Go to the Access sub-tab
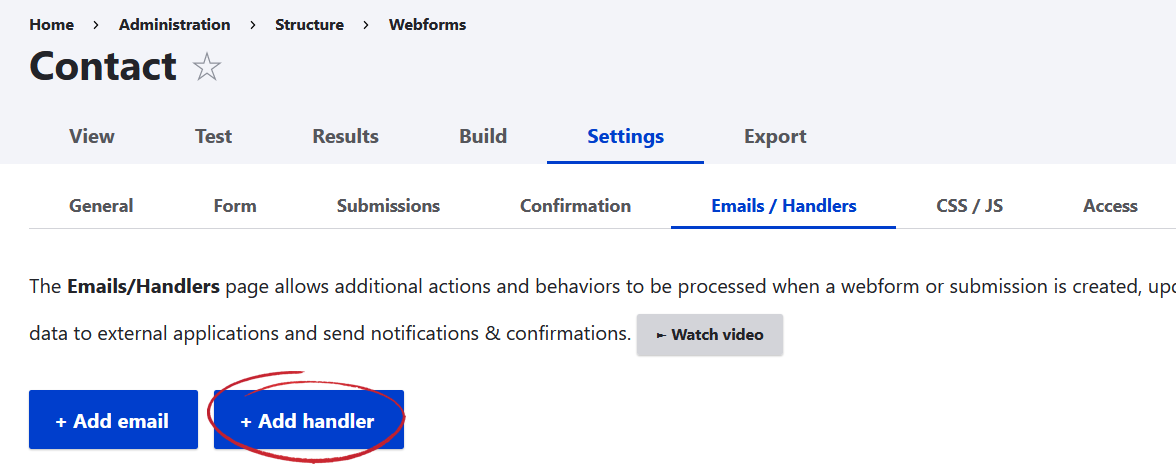This screenshot has height=466, width=1176. 1110,206
